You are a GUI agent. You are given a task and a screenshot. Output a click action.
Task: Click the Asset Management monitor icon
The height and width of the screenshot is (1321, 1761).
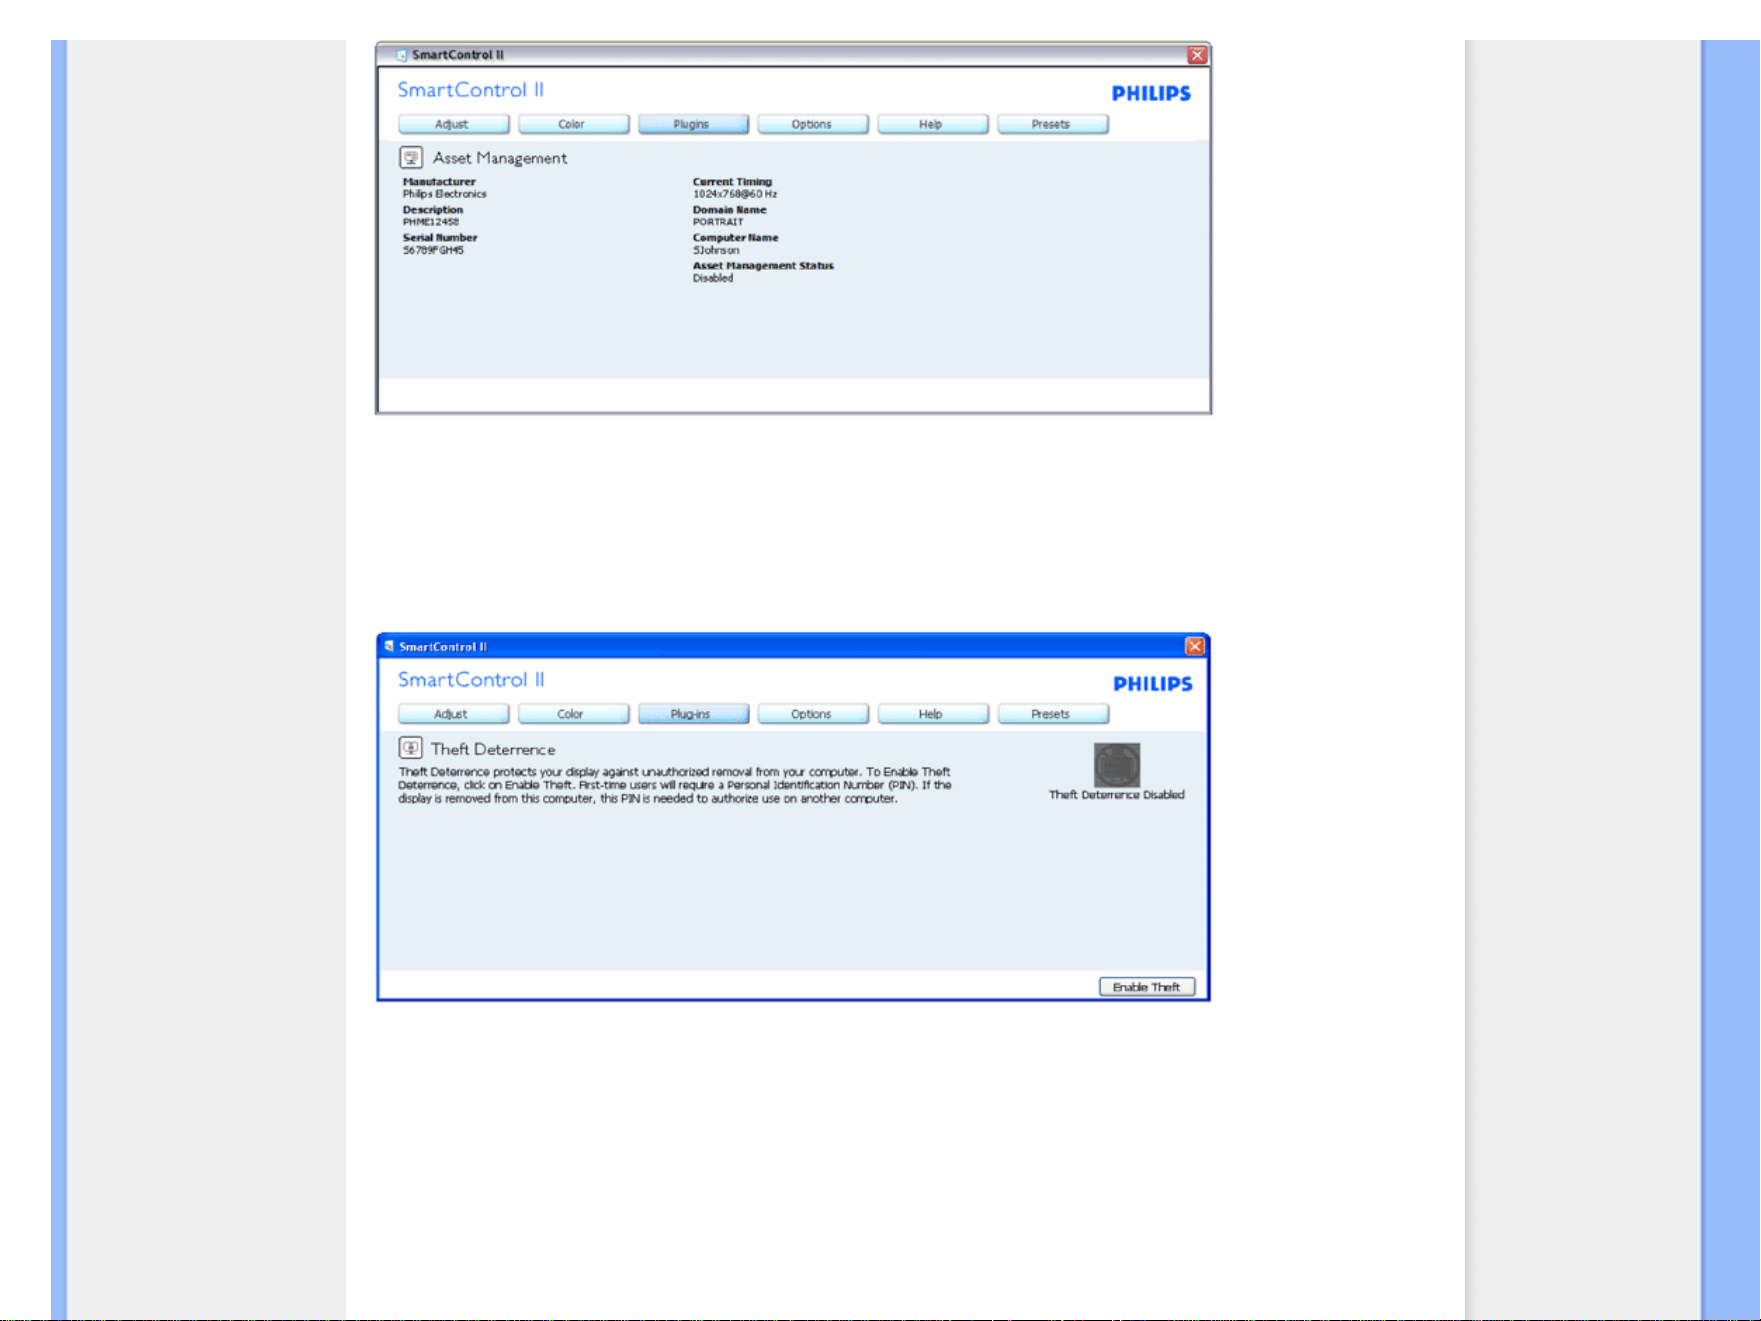click(411, 157)
